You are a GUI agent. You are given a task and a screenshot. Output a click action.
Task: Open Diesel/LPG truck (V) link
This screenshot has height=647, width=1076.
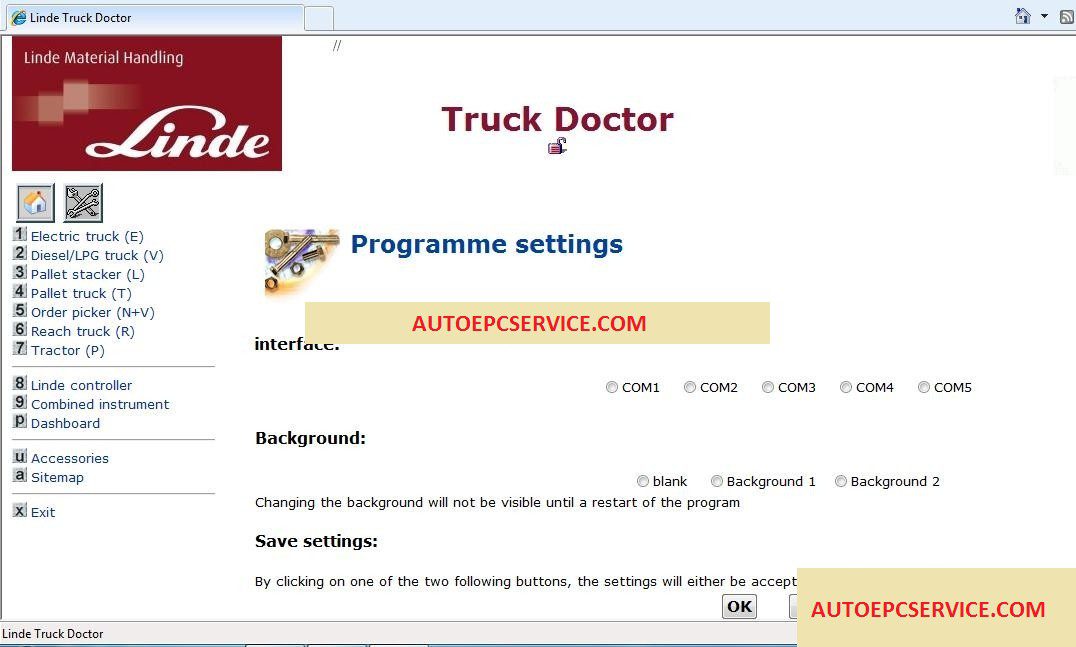tap(97, 255)
